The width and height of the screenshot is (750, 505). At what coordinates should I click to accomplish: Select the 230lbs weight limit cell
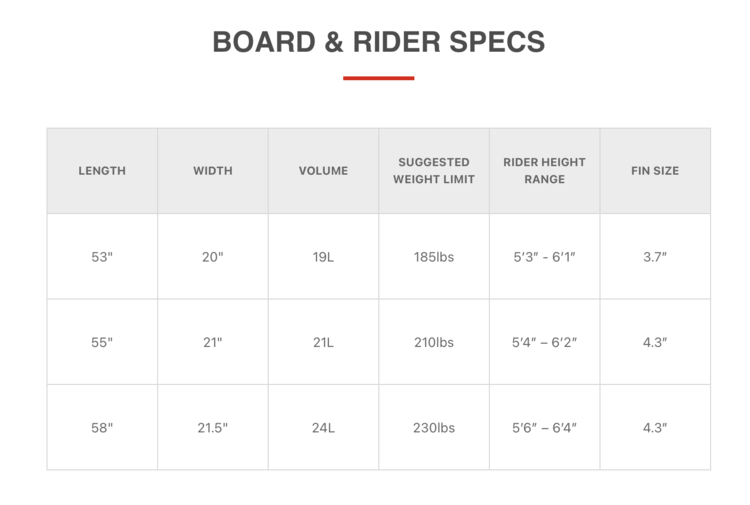point(434,428)
